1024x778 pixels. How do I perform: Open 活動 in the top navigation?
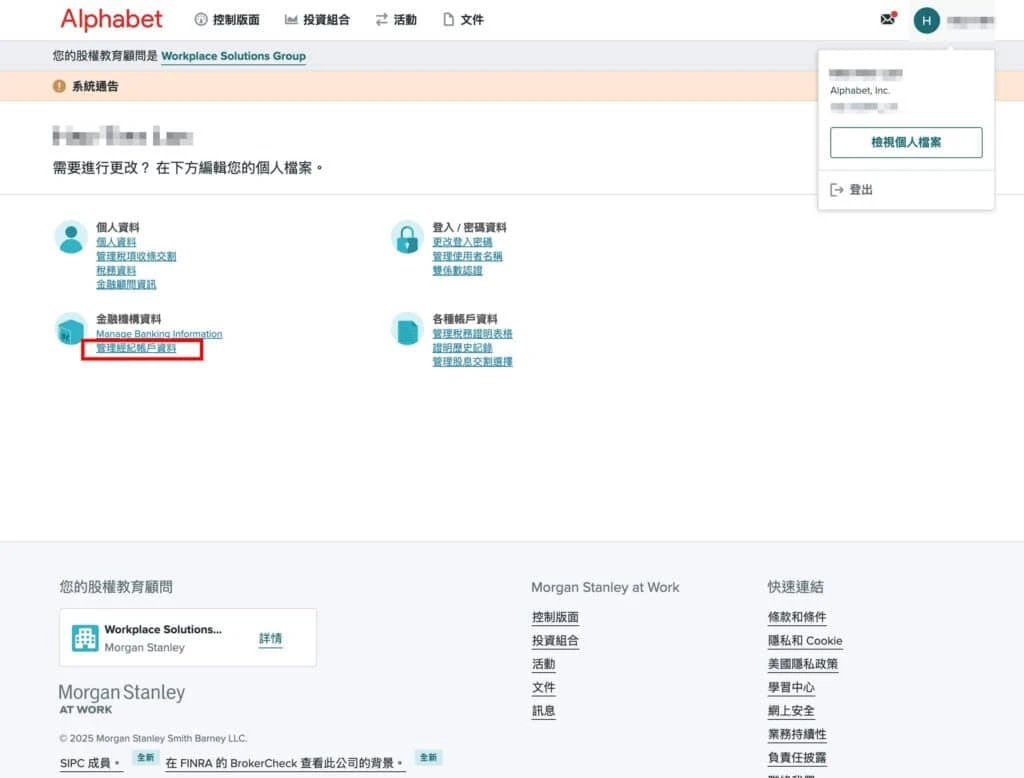[x=396, y=20]
